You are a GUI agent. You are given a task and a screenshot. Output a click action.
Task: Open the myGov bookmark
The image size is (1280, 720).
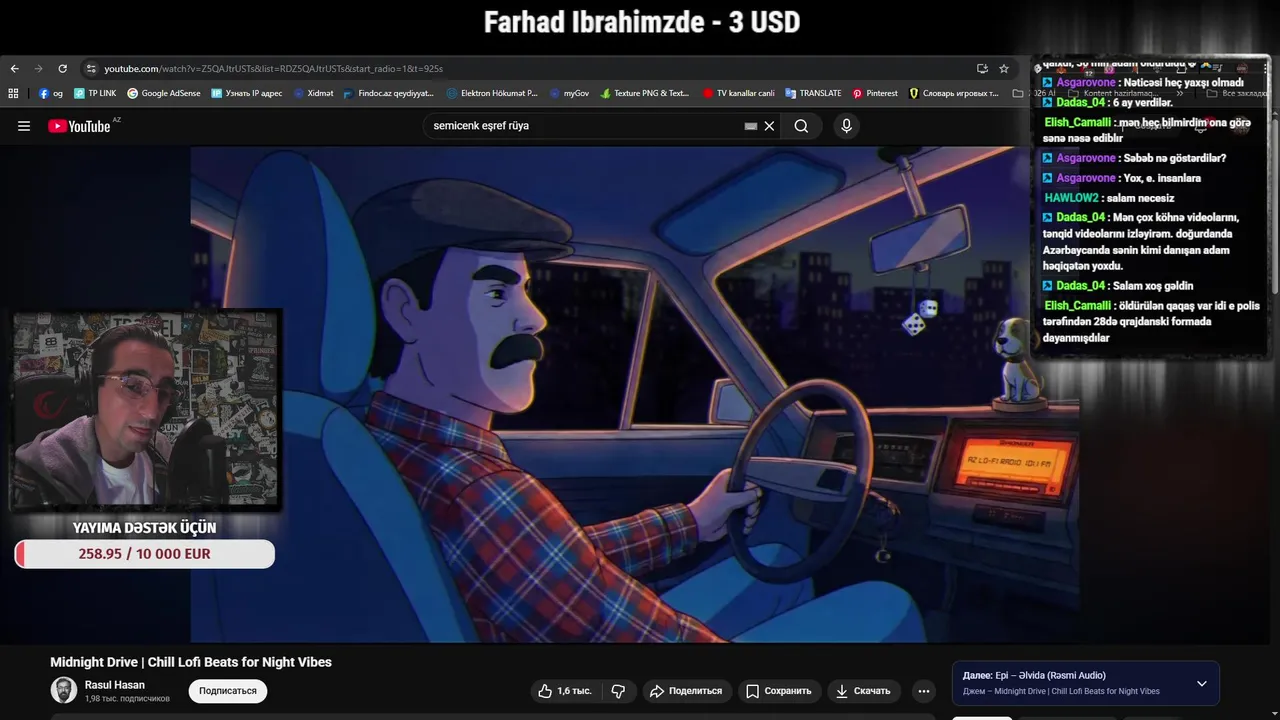click(569, 93)
